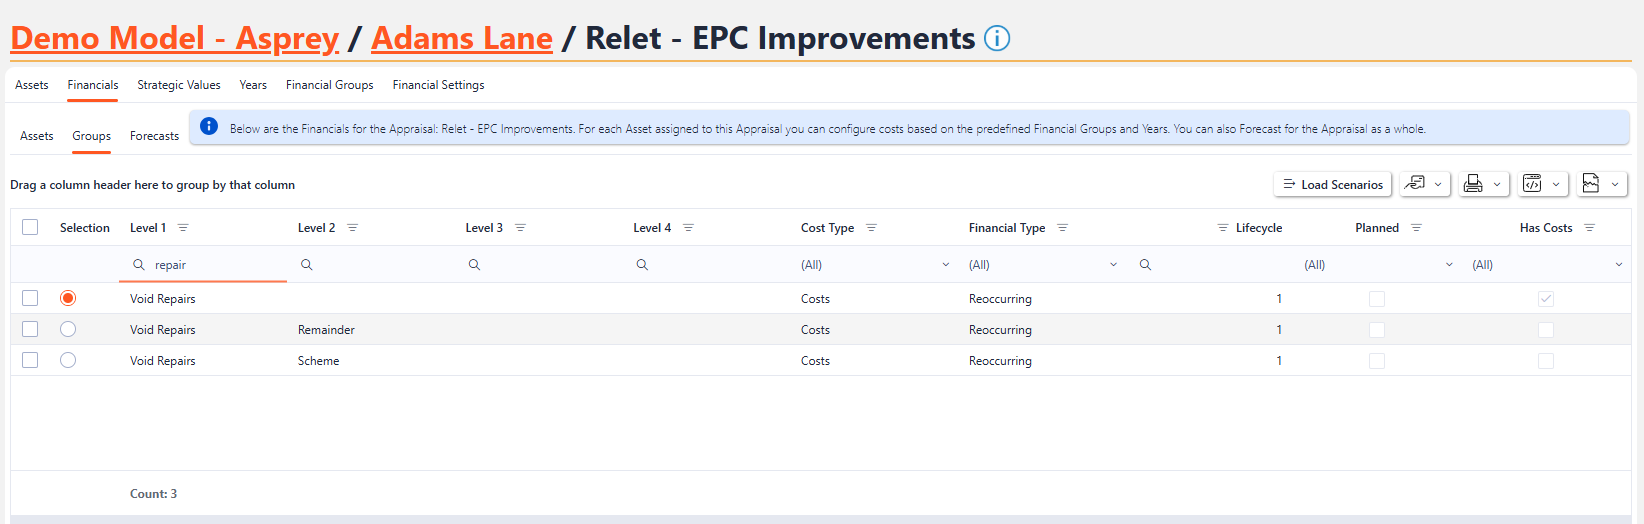Click the hand-with-card icon button
This screenshot has width=1644, height=524.
coord(1414,184)
